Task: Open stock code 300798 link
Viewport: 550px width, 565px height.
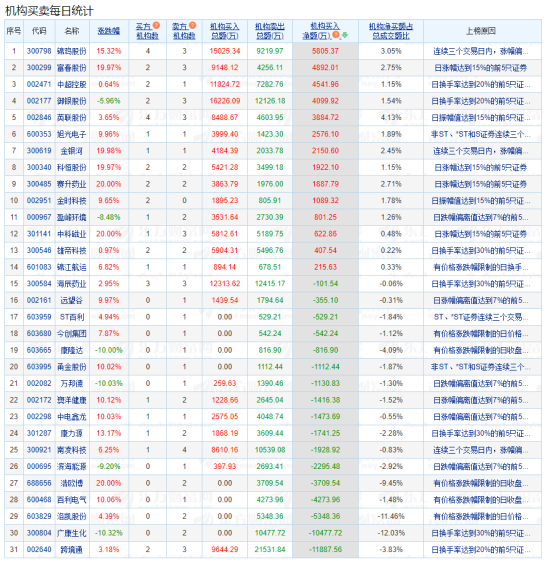Action: coord(39,51)
